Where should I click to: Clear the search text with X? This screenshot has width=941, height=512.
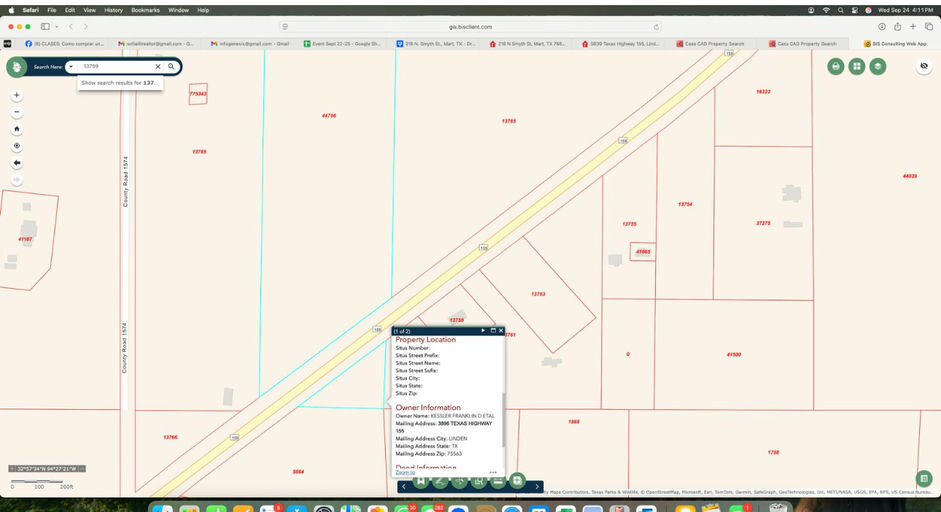point(157,66)
